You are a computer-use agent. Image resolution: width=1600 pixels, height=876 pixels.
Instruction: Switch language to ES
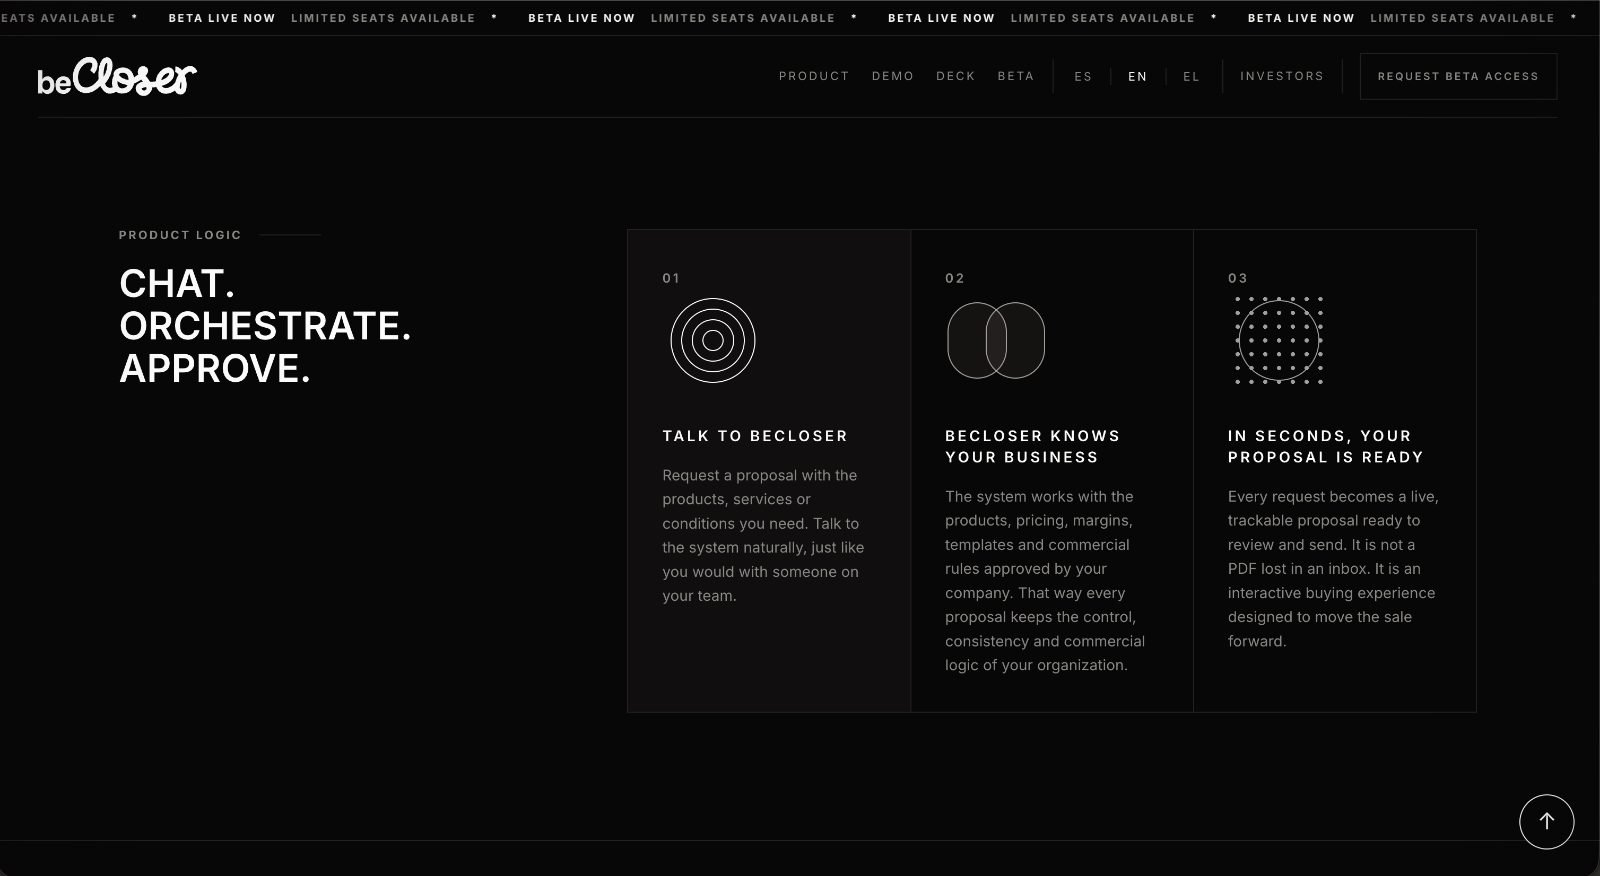point(1083,76)
